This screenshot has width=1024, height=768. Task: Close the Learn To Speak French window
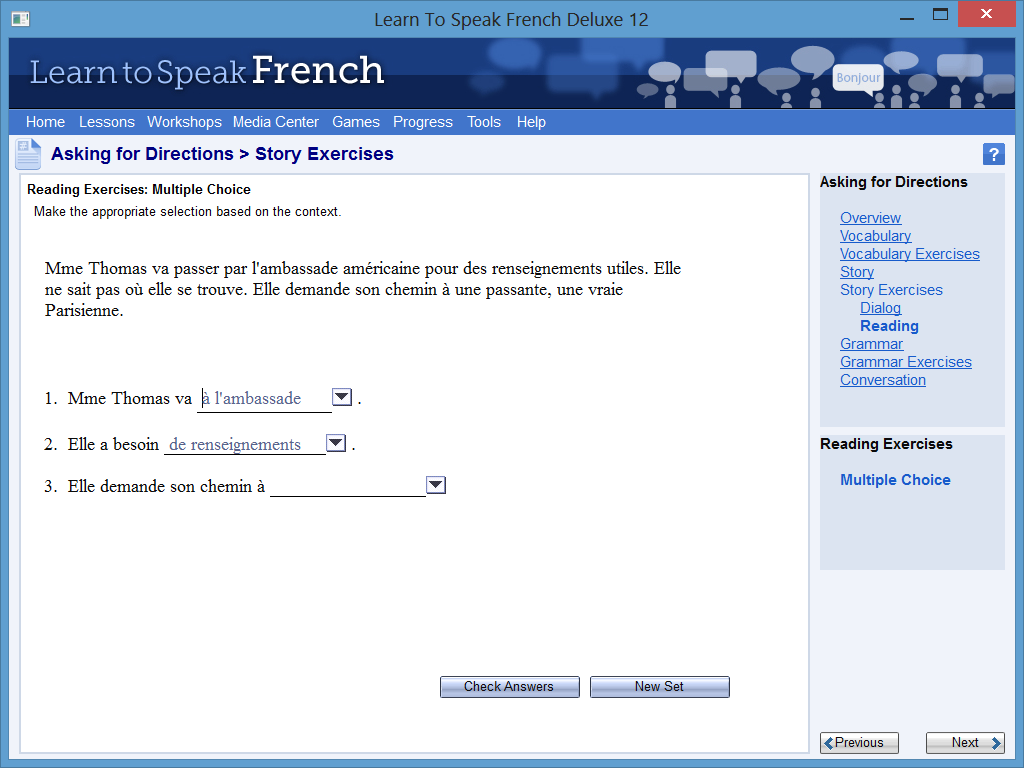click(x=986, y=14)
